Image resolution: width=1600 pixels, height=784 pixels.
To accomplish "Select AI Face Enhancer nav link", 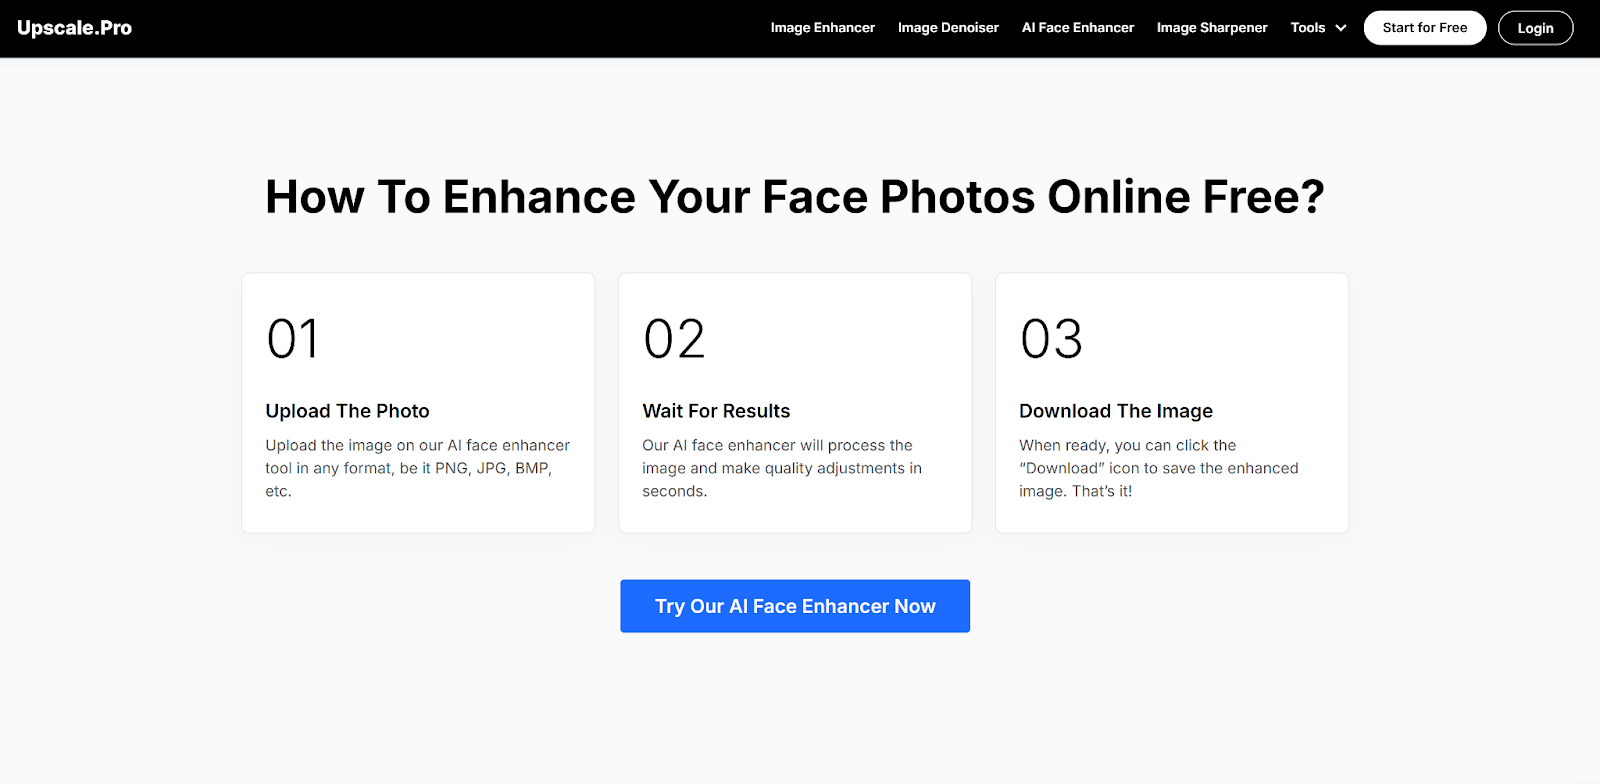I will 1077,28.
